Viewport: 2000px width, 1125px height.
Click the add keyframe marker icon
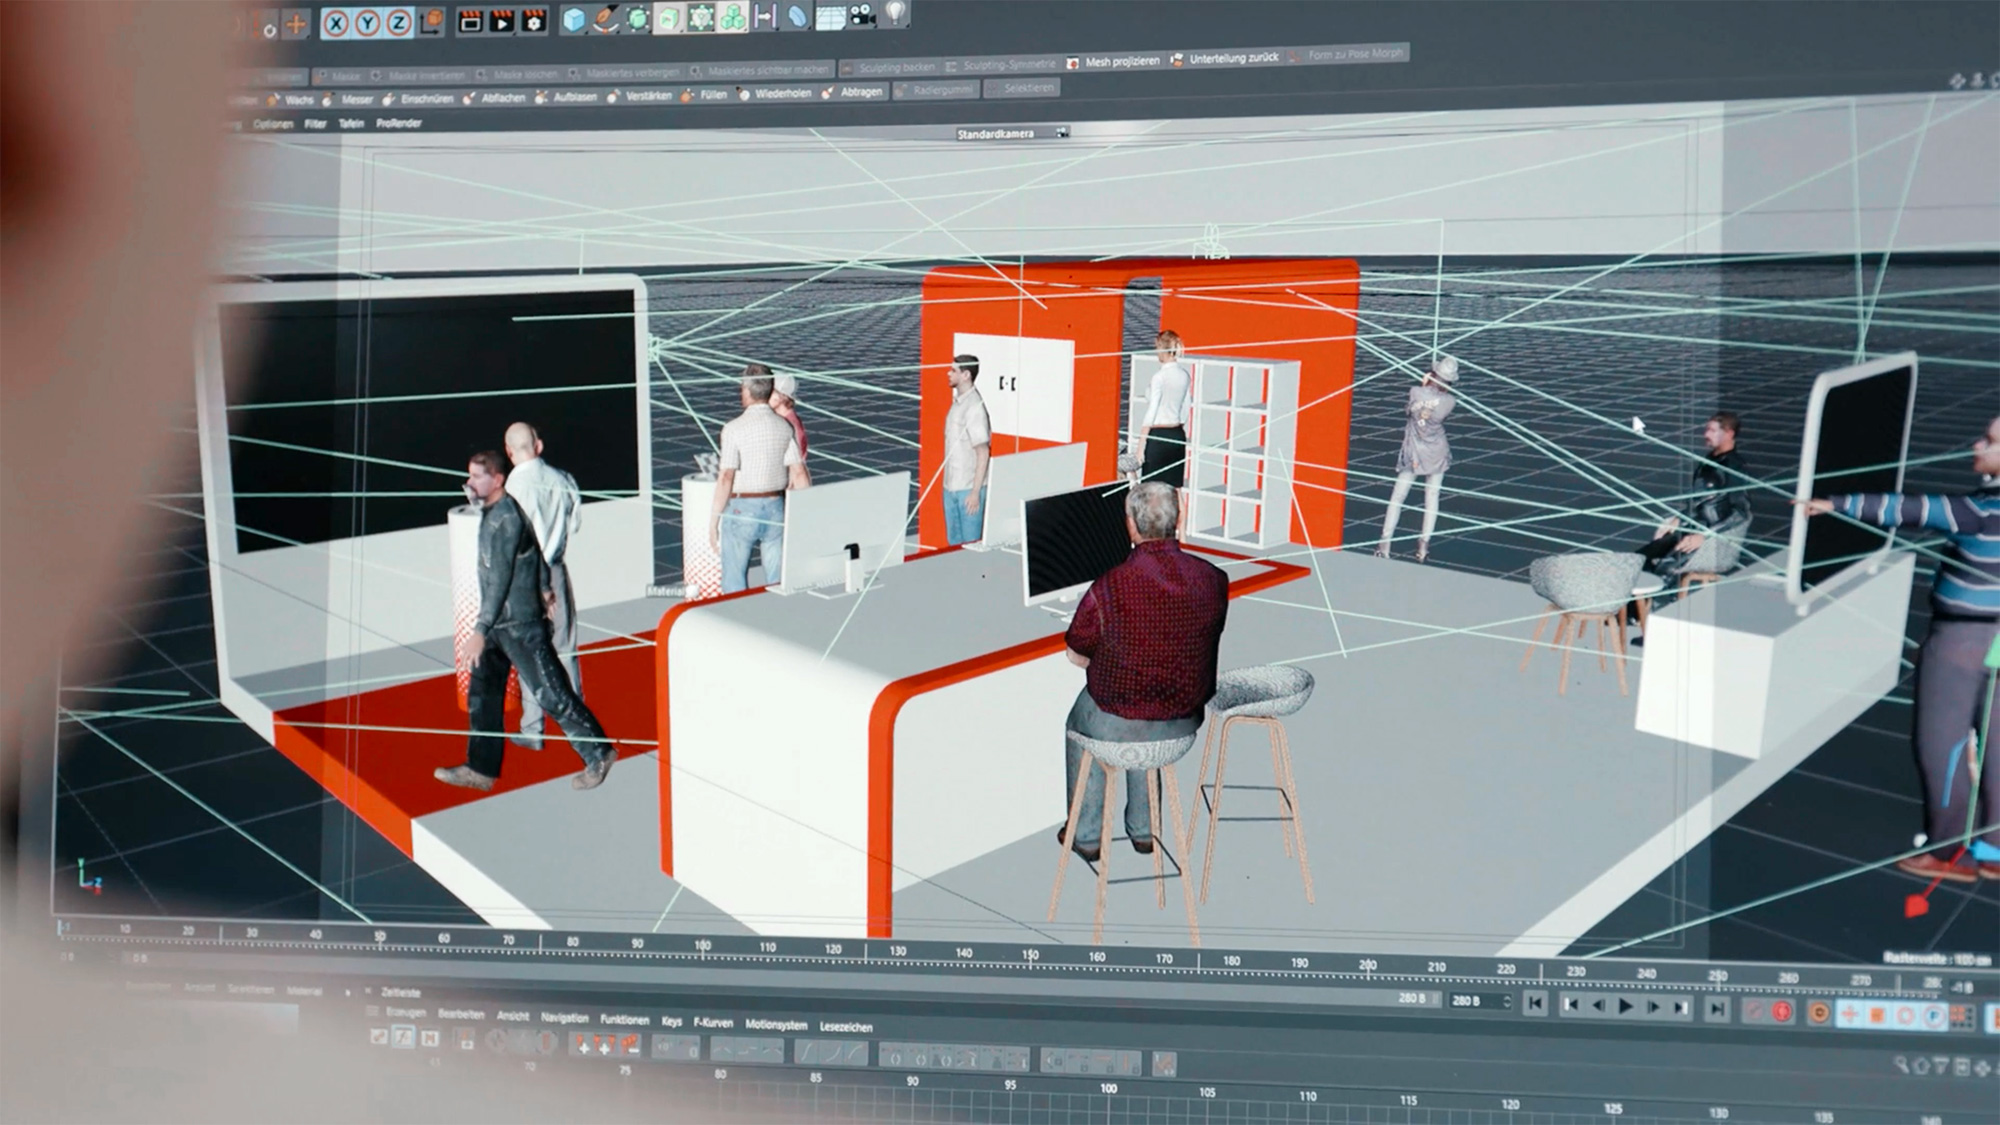click(x=582, y=1045)
